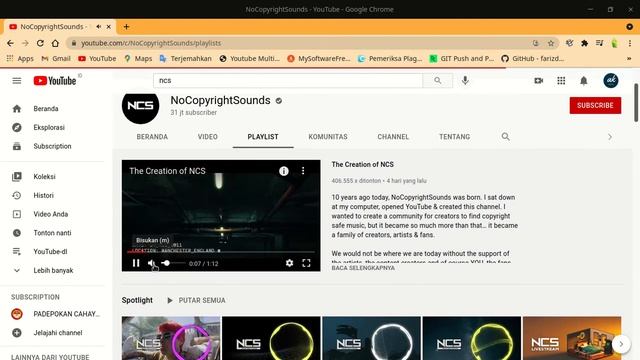Open the NCS LIVESTREAM thumbnail
The height and width of the screenshot is (360, 640).
pyautogui.click(x=572, y=338)
